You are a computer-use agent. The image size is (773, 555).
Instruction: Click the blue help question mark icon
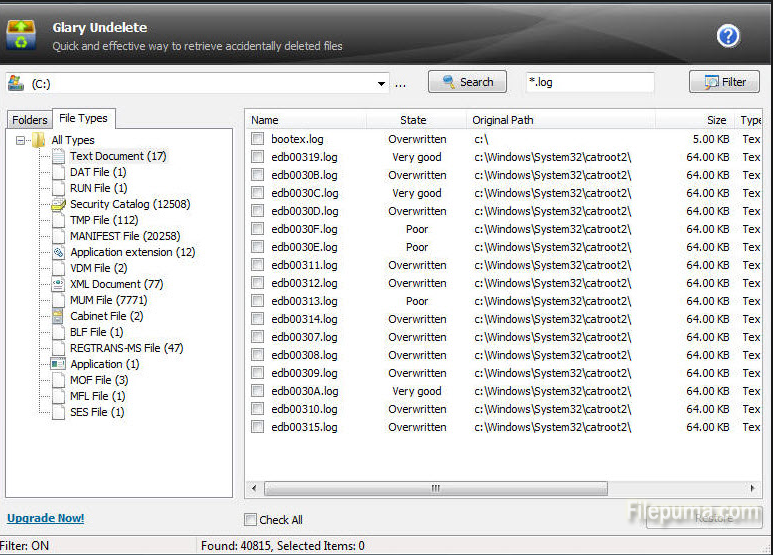pyautogui.click(x=728, y=37)
